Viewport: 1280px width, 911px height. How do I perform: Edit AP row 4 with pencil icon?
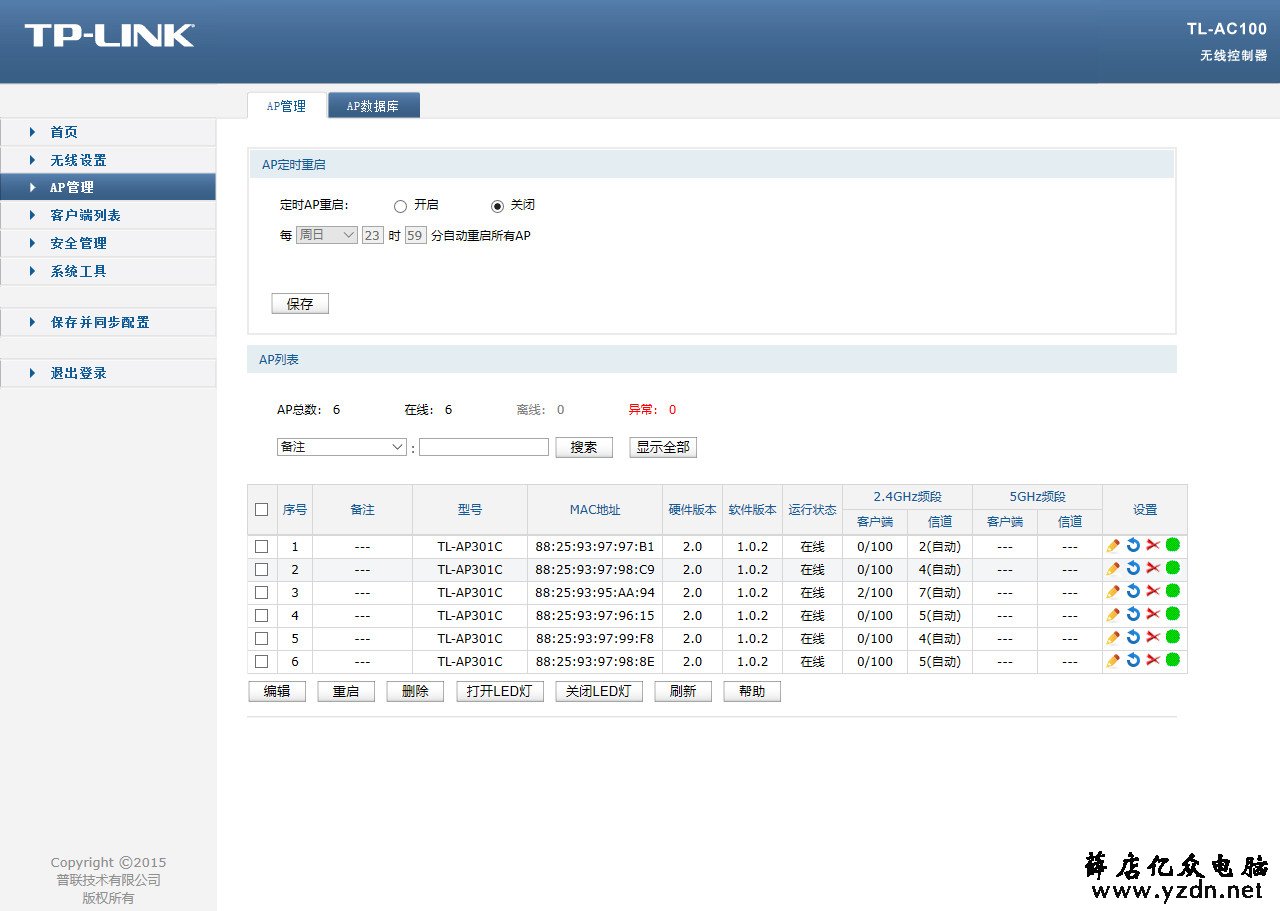pyautogui.click(x=1113, y=615)
